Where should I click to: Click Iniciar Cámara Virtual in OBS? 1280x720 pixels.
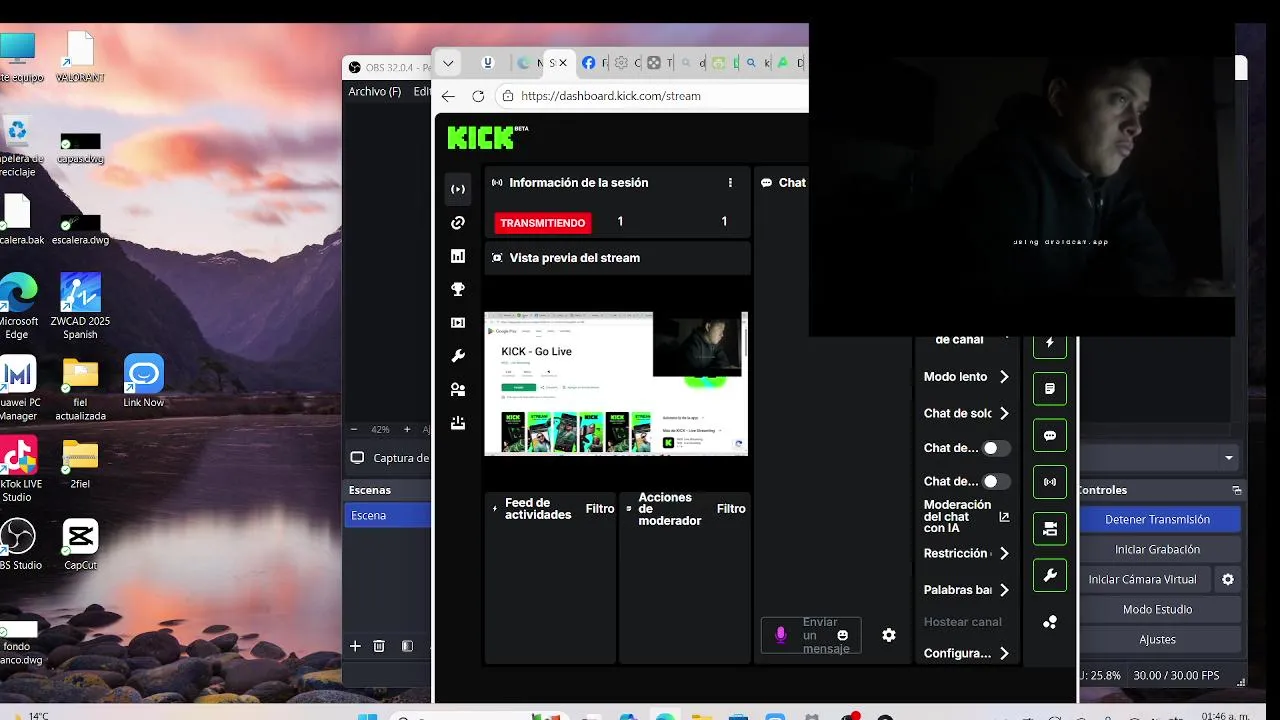pos(1143,579)
